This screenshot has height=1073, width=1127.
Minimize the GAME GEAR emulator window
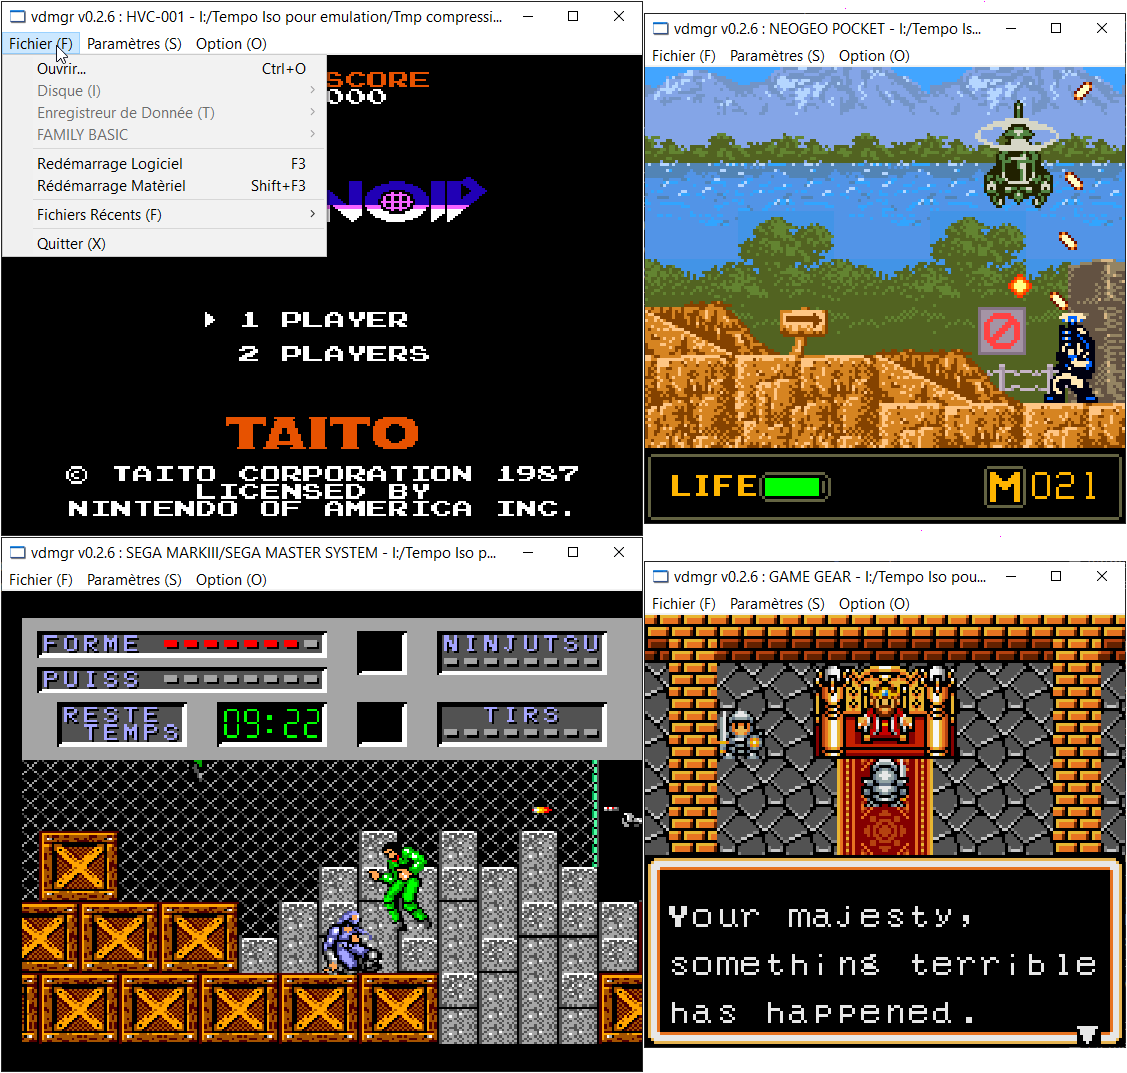1010,577
